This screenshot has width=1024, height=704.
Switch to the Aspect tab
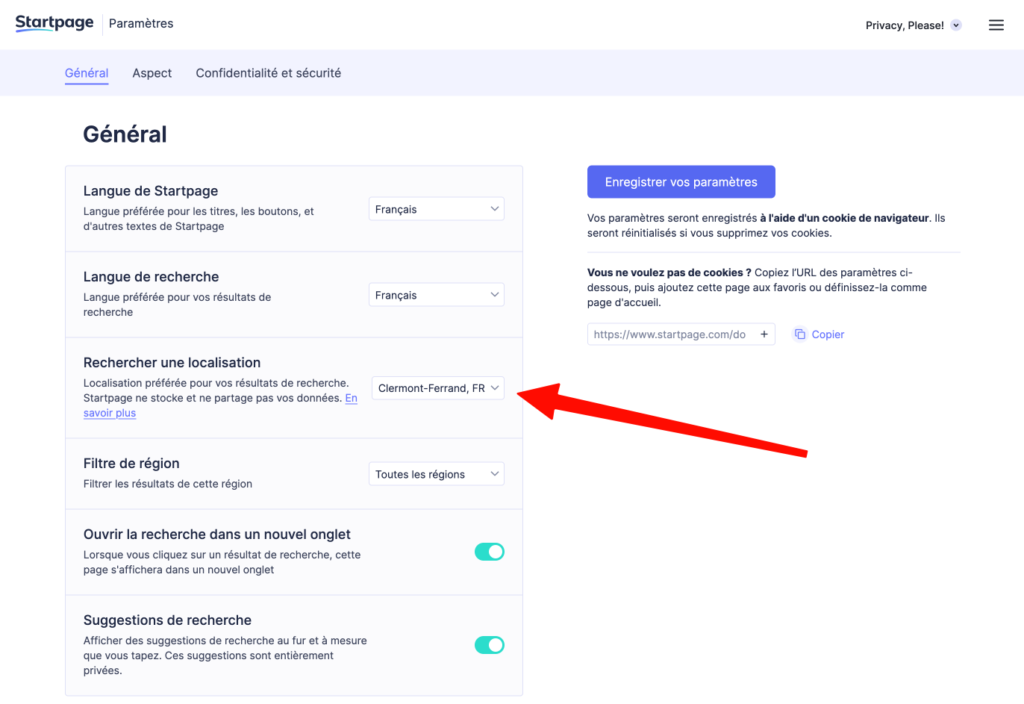click(152, 73)
